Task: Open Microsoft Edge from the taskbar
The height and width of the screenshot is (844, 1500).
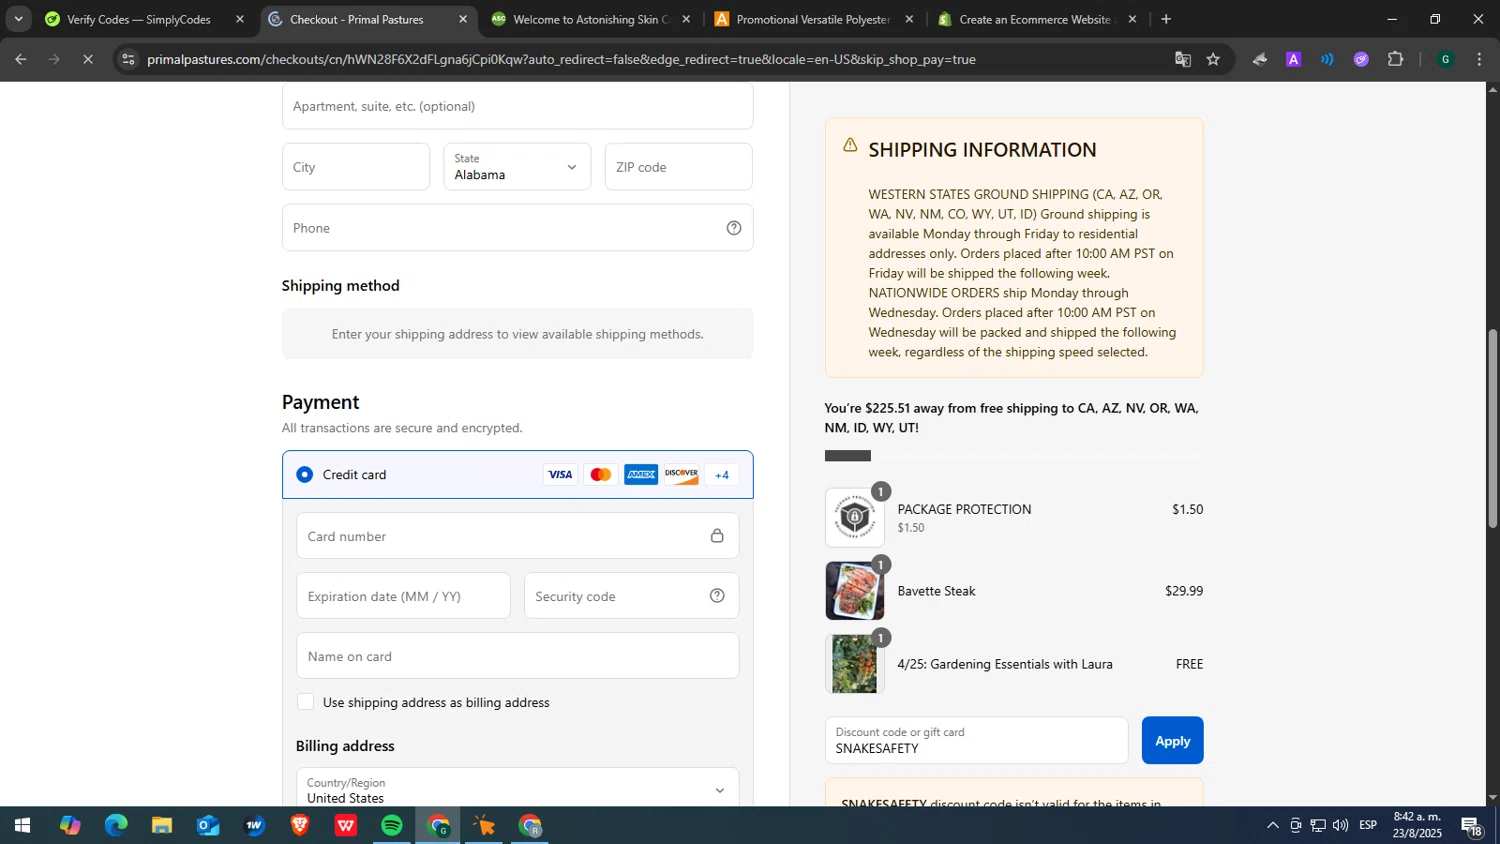Action: pos(116,826)
